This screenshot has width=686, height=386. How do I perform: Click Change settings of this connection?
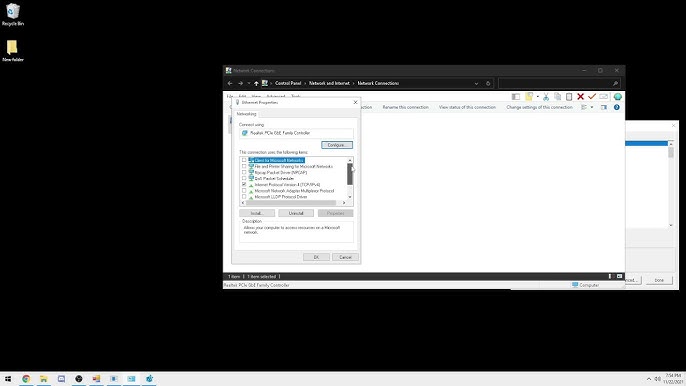pyautogui.click(x=539, y=107)
